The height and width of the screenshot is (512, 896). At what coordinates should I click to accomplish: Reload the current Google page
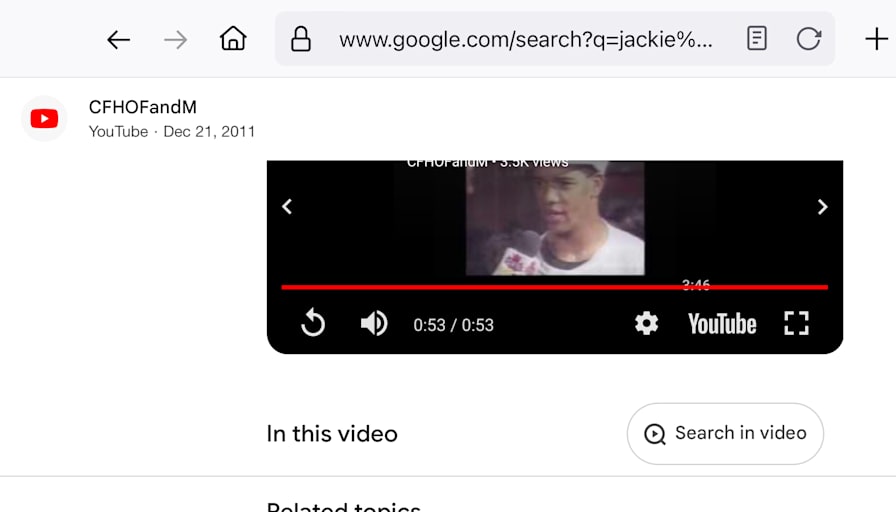[x=809, y=39]
